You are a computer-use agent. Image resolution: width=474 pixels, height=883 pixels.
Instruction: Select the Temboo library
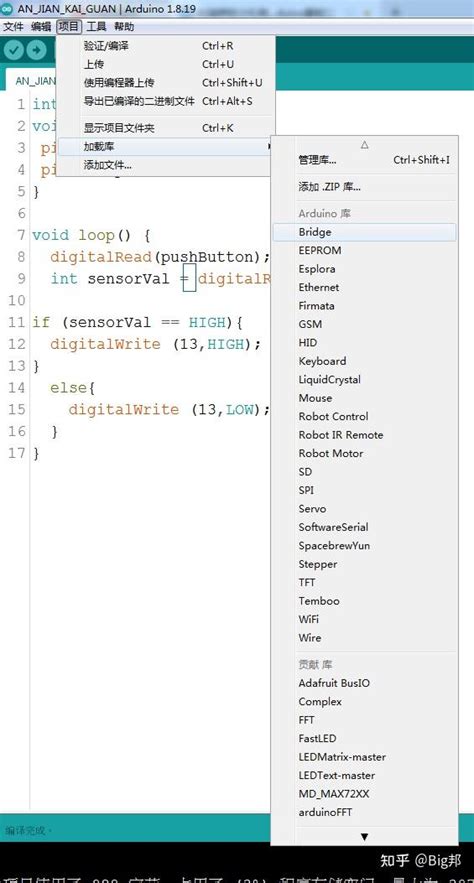pos(364,601)
